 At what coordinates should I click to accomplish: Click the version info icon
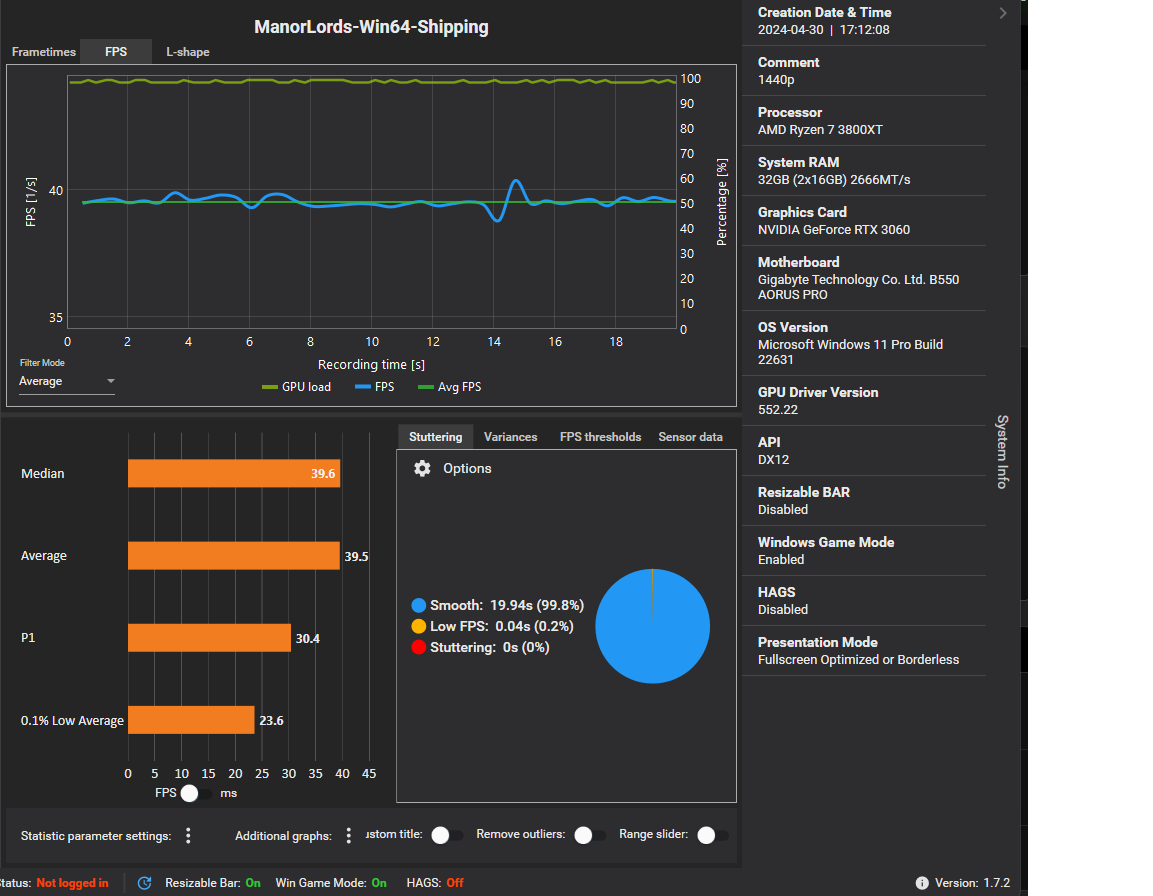[x=921, y=883]
